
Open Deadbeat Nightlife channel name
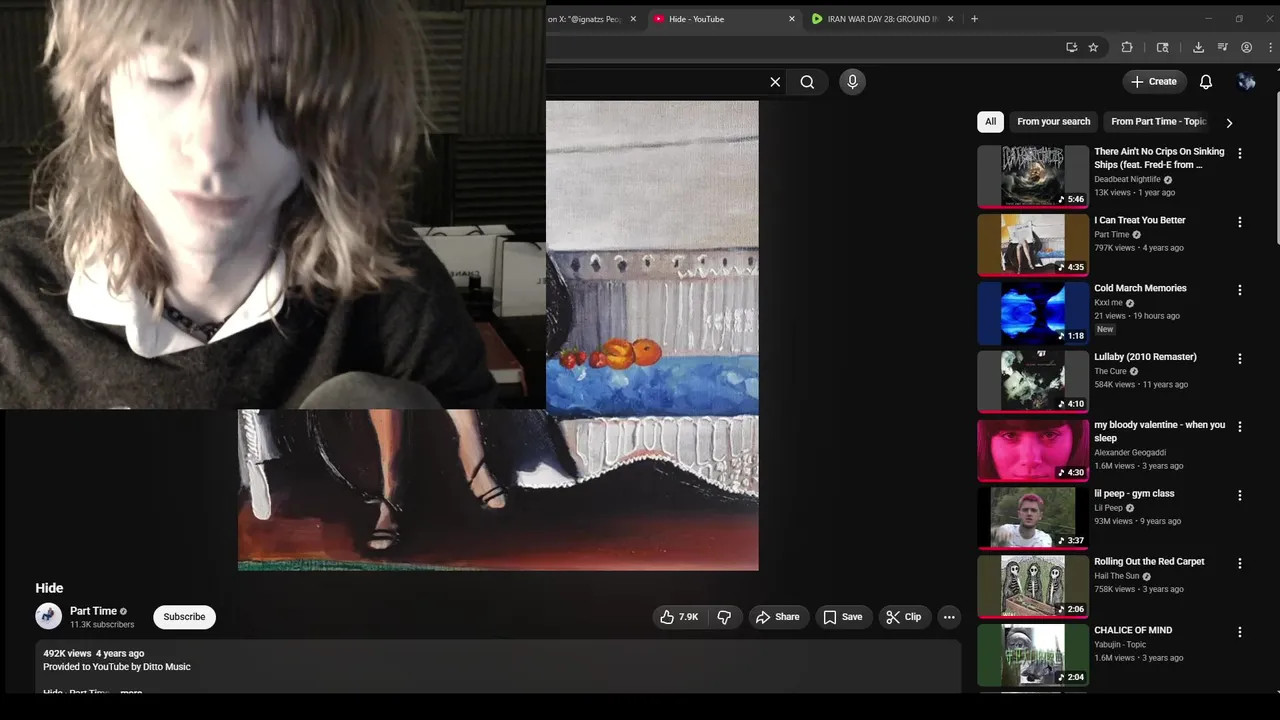[x=1127, y=180]
